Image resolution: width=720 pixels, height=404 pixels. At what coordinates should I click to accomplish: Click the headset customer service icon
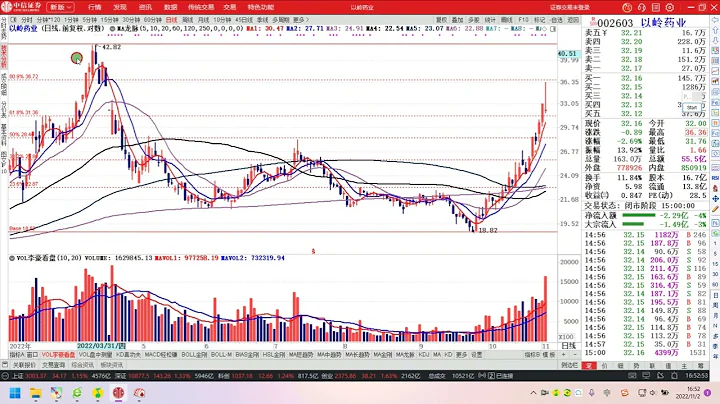[x=641, y=7]
